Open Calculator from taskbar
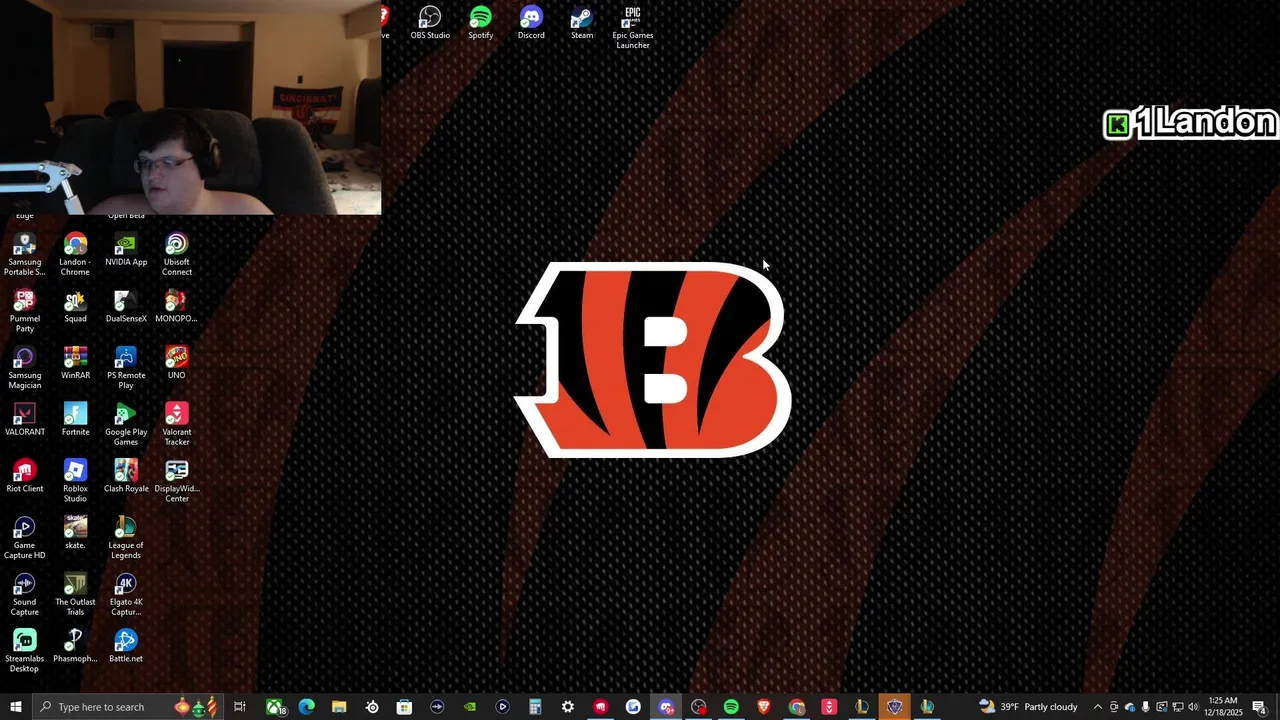Image resolution: width=1280 pixels, height=720 pixels. [x=535, y=707]
